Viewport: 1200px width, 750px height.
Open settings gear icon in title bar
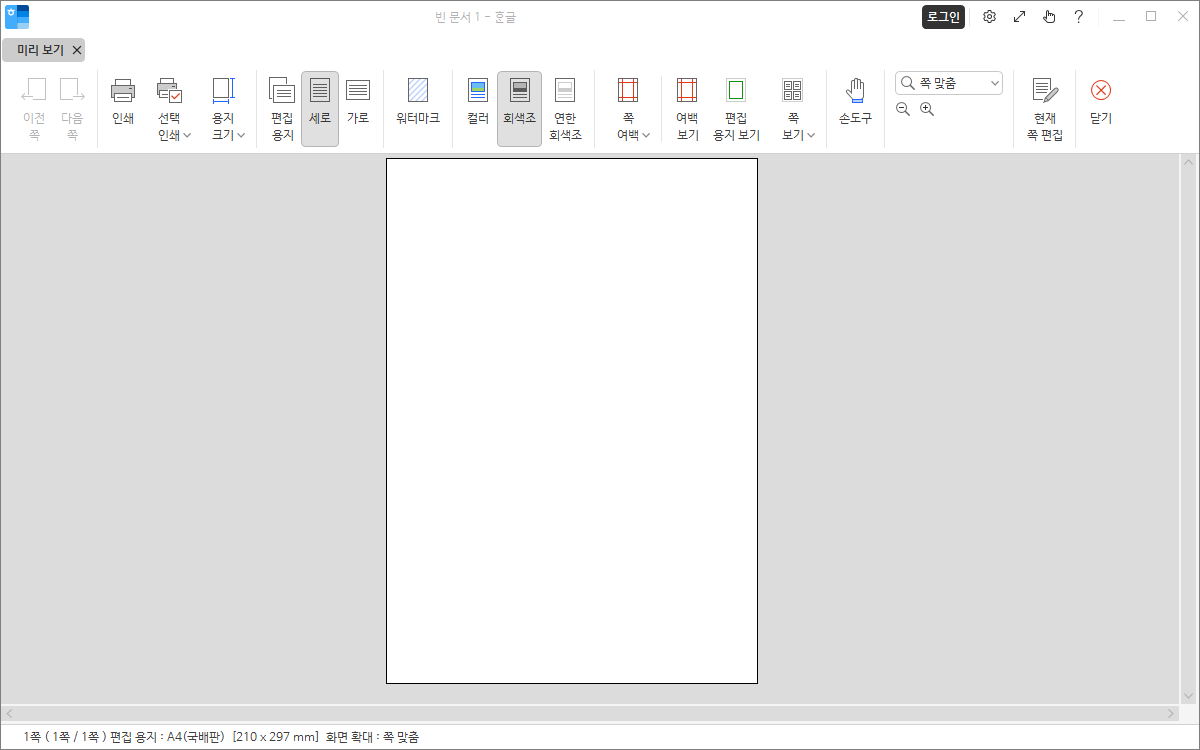989,16
